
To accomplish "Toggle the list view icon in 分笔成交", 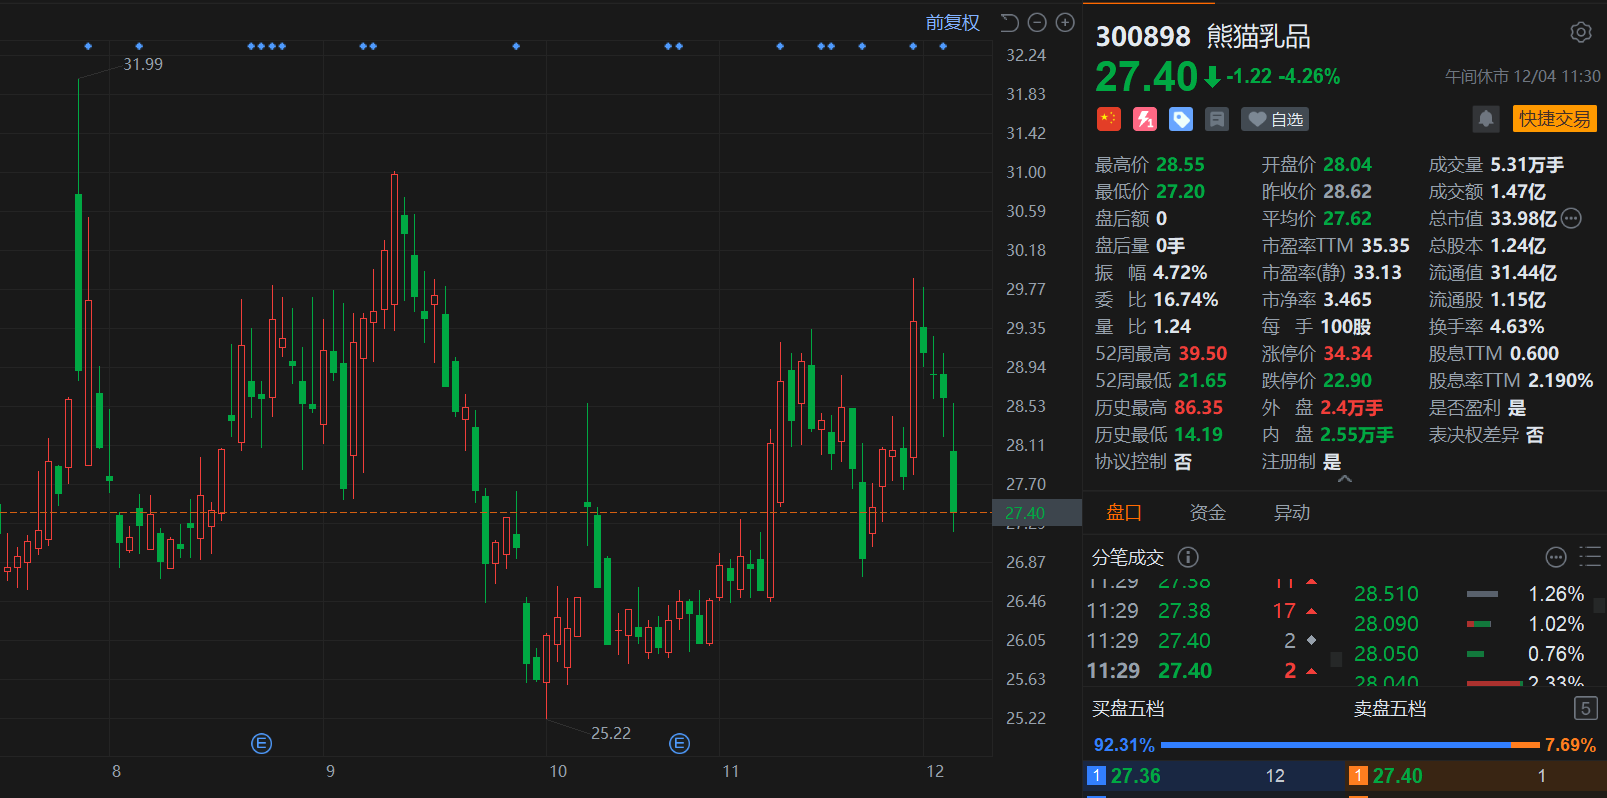I will (x=1589, y=557).
